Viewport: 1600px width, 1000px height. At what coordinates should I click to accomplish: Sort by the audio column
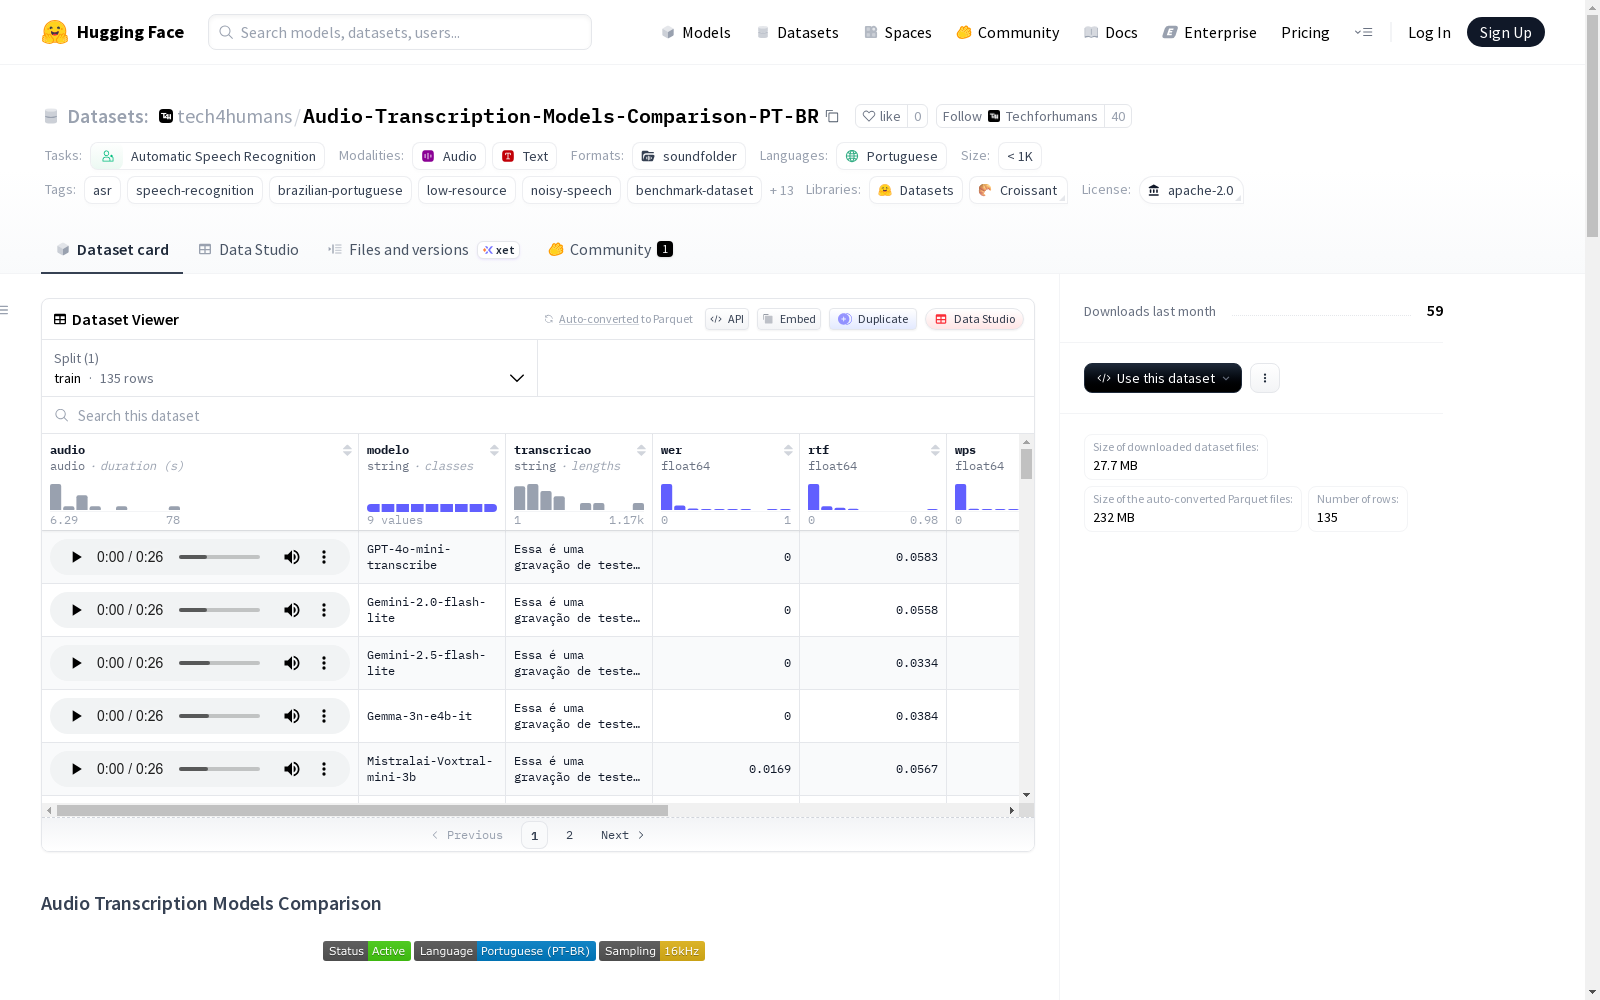[347, 450]
